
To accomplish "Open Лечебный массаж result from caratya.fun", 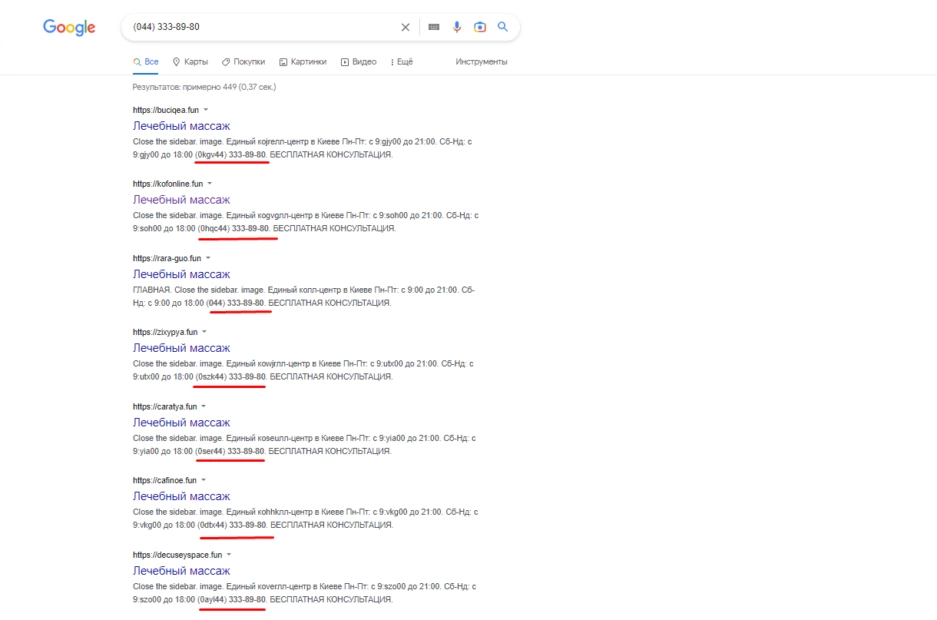I will (x=181, y=422).
